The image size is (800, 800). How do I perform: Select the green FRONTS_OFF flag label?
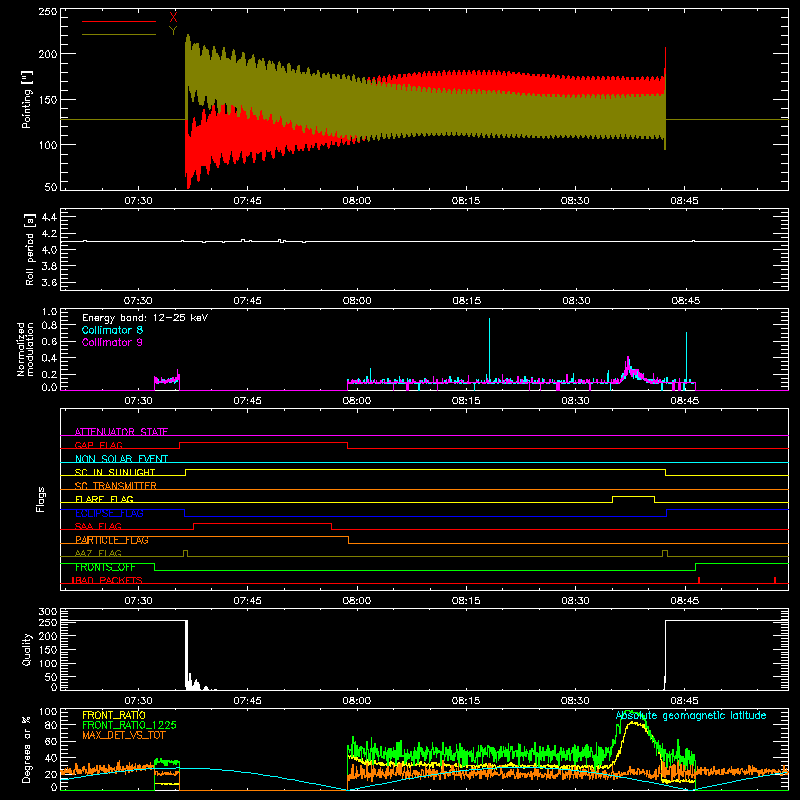tap(105, 567)
